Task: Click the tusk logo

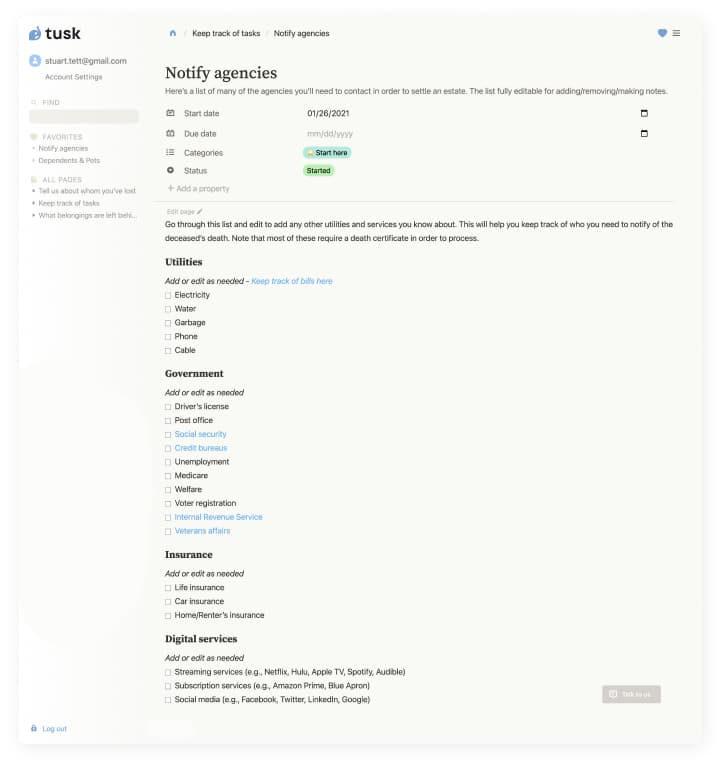Action: click(x=56, y=33)
